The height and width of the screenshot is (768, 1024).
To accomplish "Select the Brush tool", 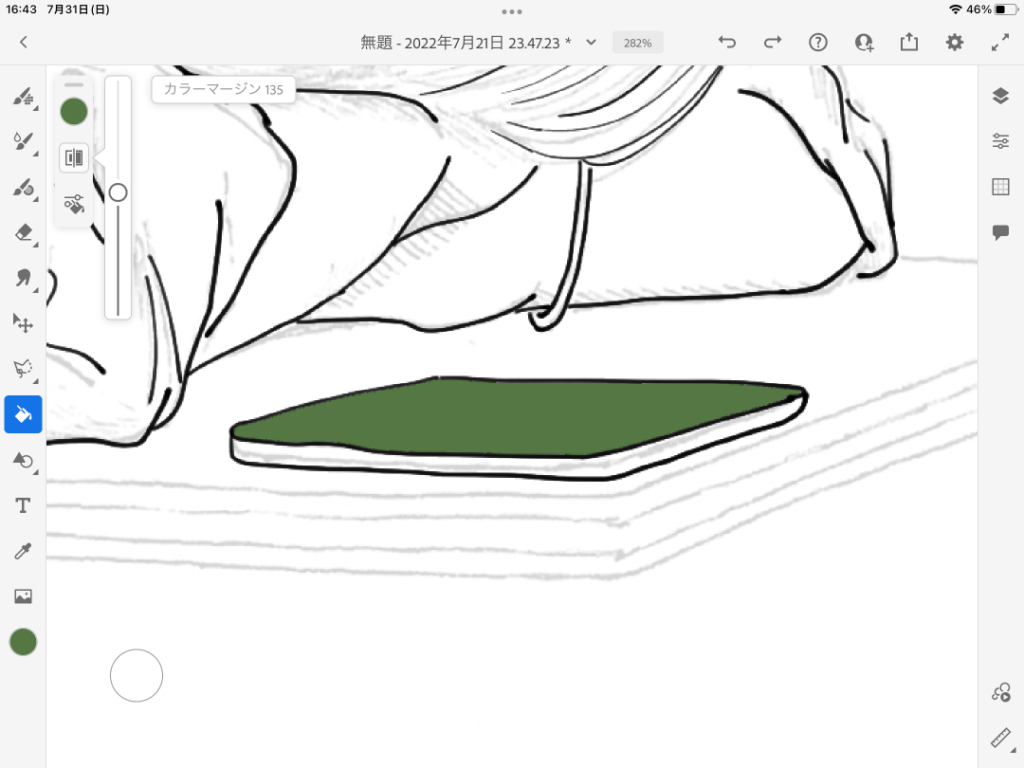I will pos(22,97).
